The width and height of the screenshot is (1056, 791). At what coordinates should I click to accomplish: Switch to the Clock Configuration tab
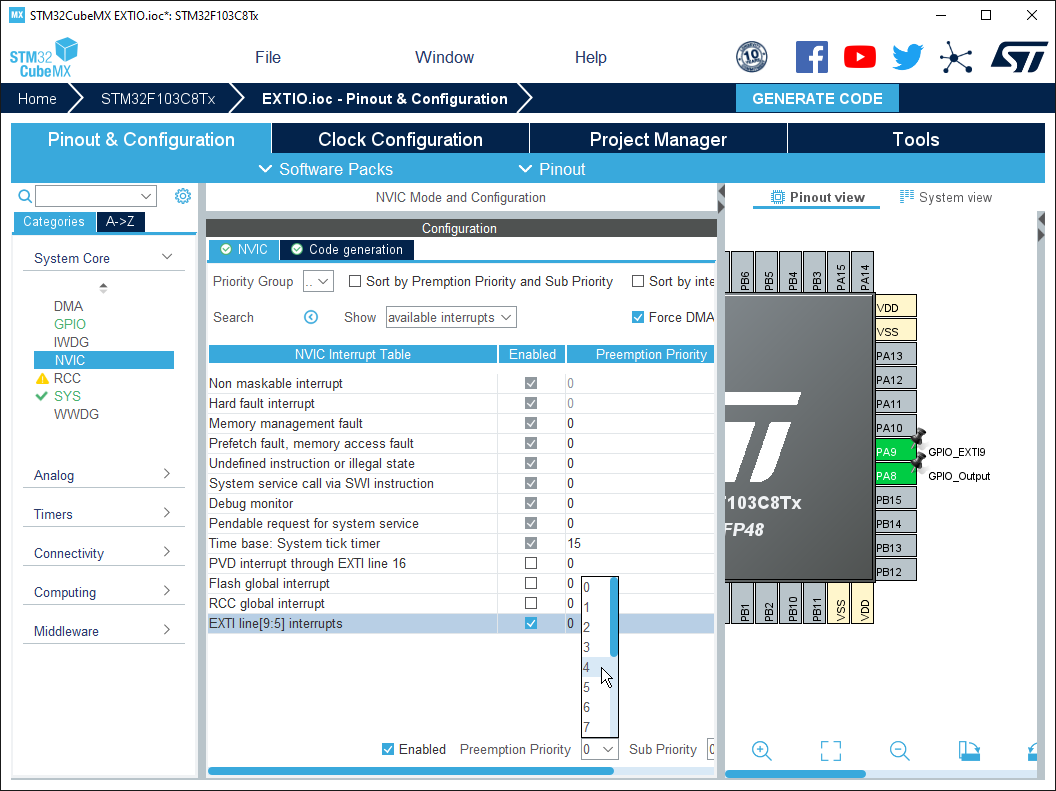401,139
